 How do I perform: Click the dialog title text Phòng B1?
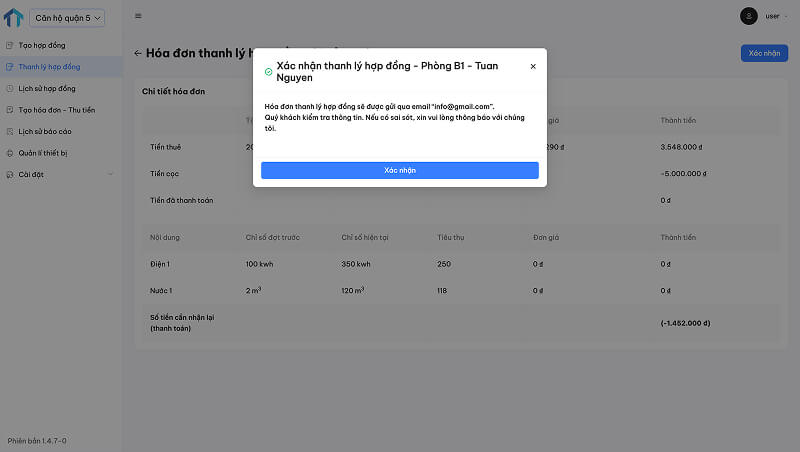click(443, 66)
